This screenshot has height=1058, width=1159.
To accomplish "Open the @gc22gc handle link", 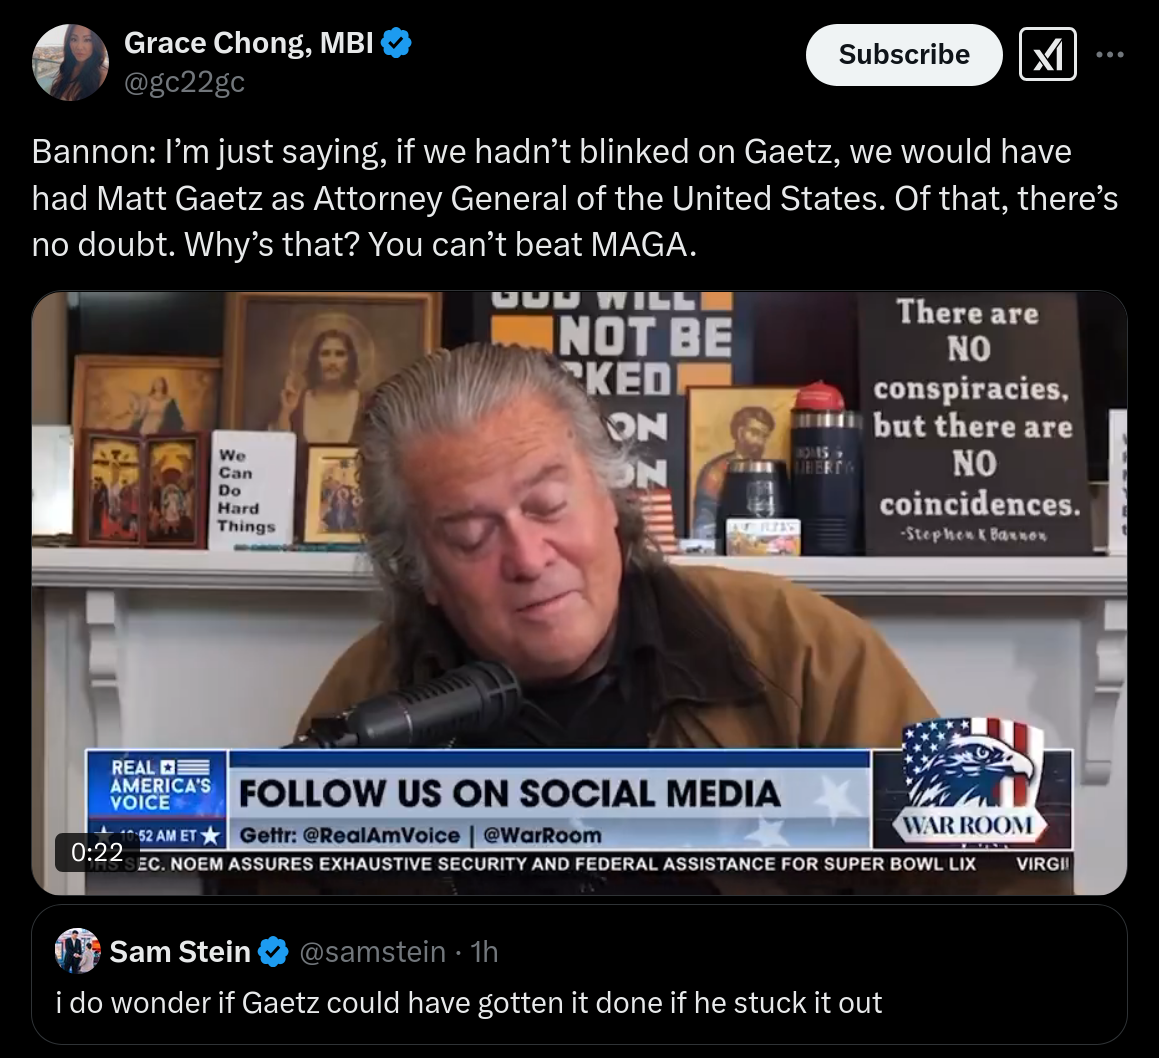I will click(x=184, y=81).
